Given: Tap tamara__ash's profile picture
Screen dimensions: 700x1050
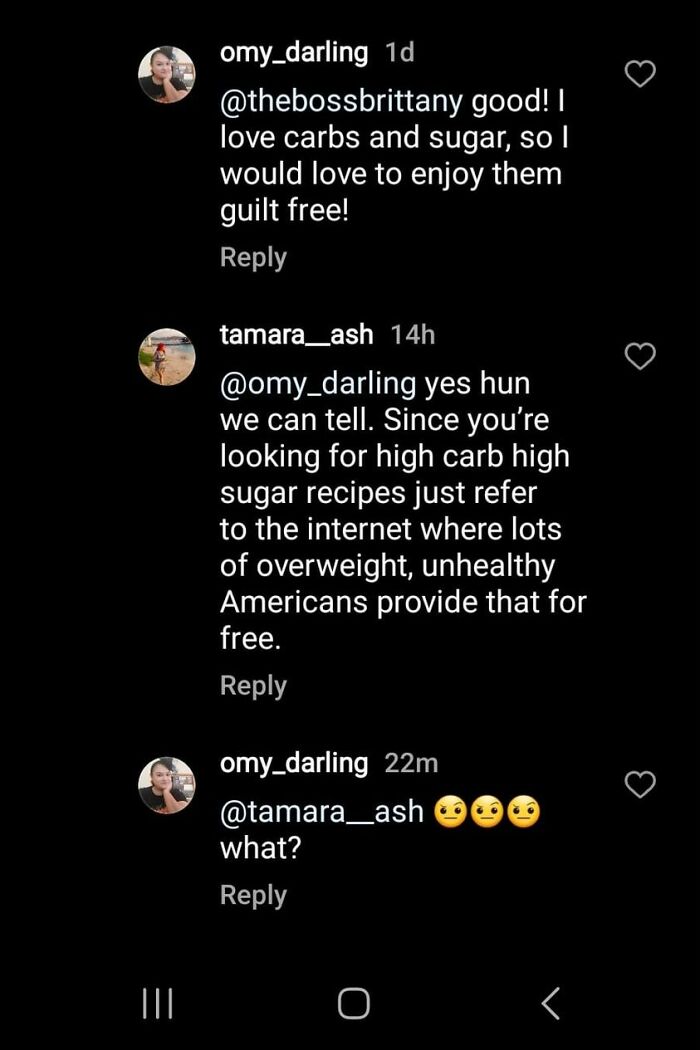Looking at the screenshot, I should coord(167,356).
